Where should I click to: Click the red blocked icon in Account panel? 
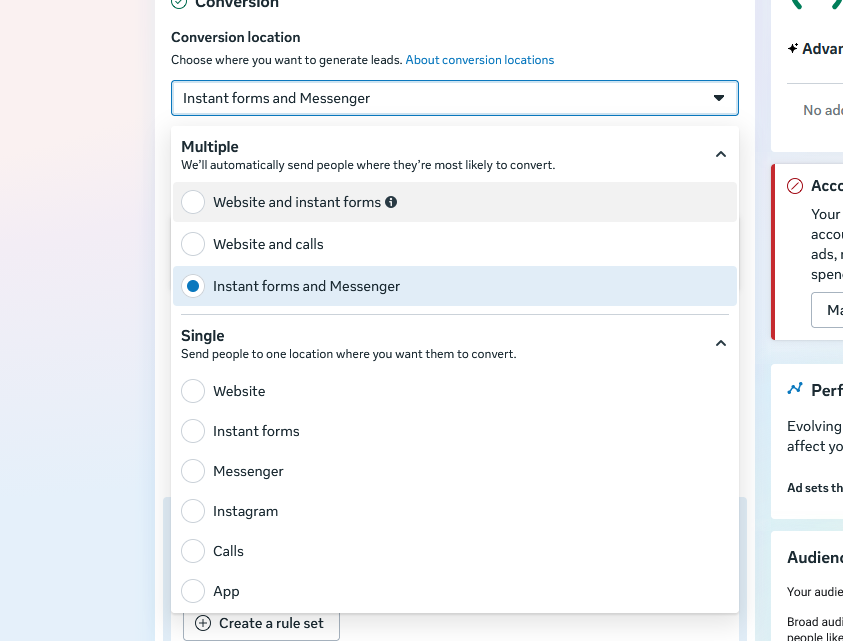click(x=795, y=186)
